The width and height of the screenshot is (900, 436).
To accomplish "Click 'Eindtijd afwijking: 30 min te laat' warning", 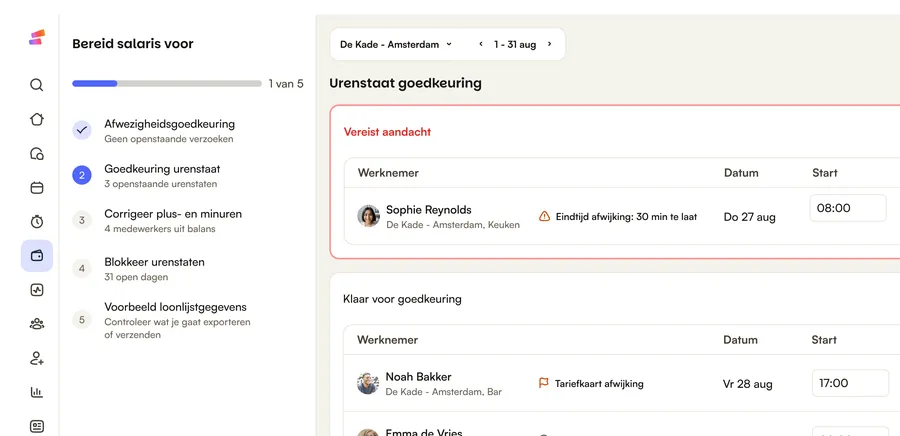I will point(626,217).
